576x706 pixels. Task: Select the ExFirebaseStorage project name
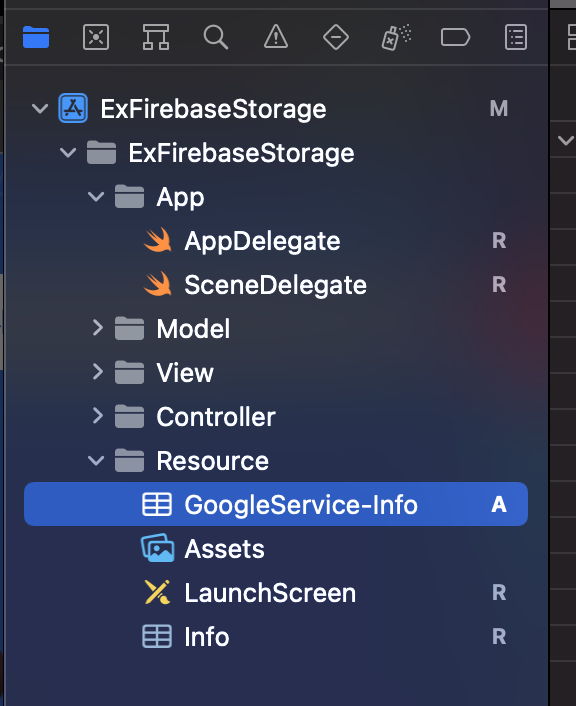point(213,109)
